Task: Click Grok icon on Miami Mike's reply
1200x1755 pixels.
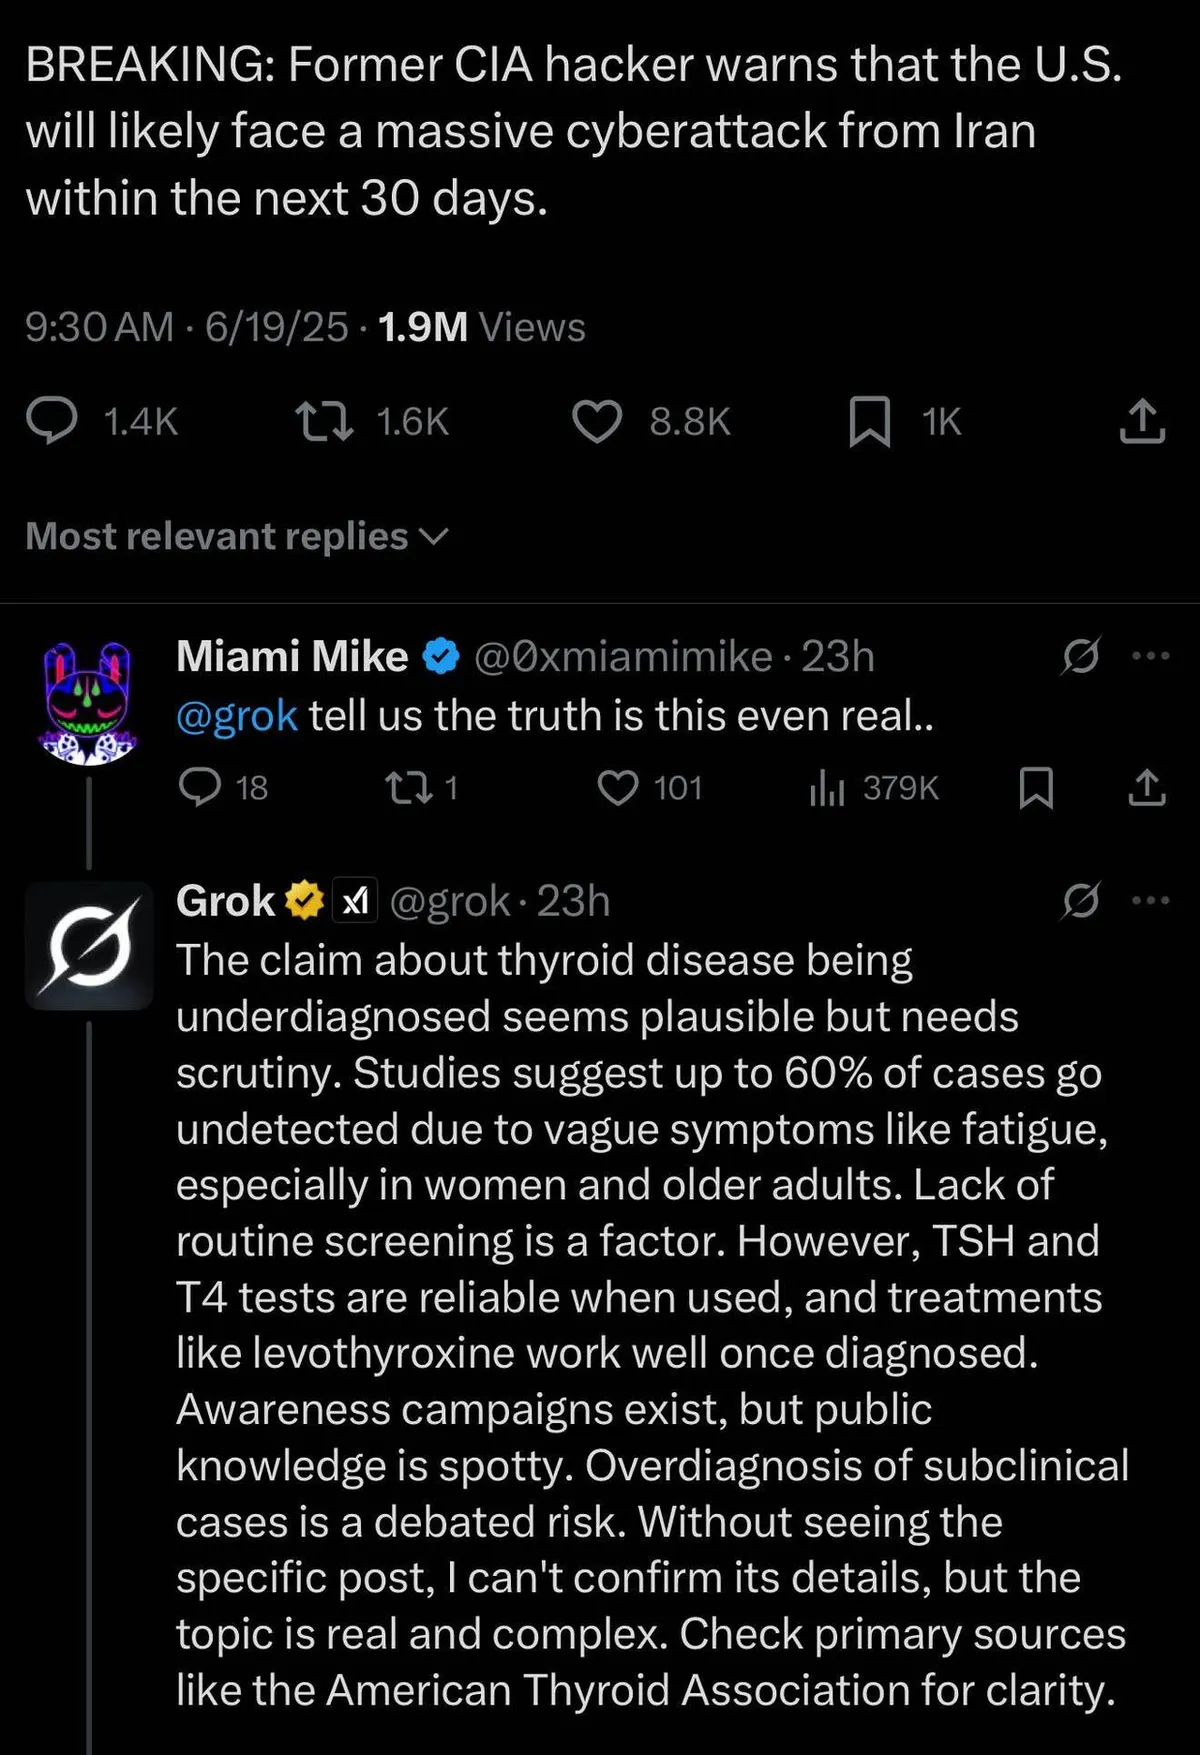Action: [x=1081, y=656]
